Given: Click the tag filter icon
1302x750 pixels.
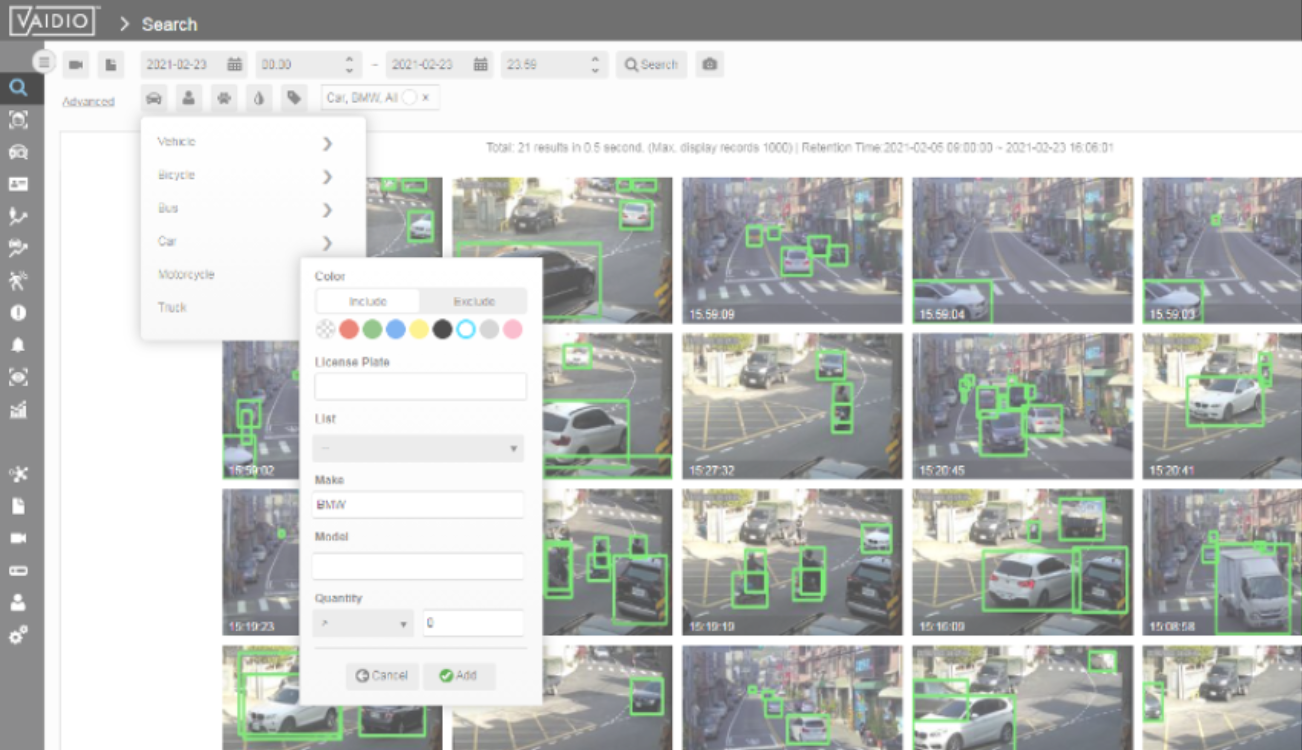Looking at the screenshot, I should coord(293,98).
